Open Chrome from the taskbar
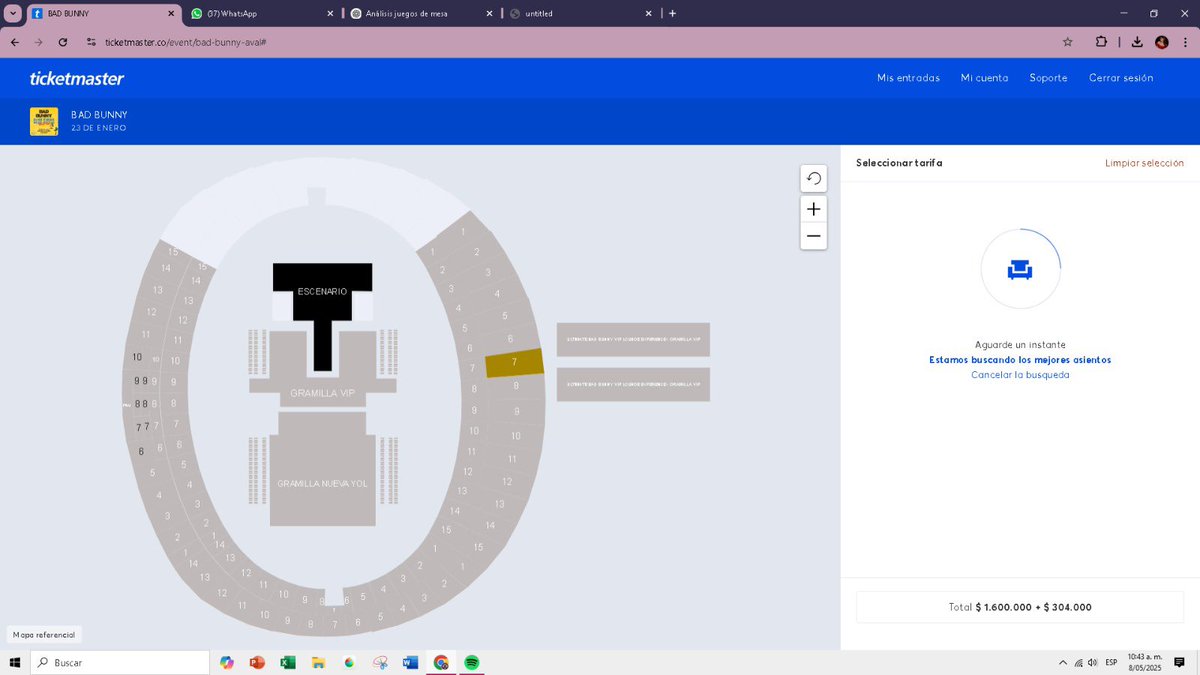1200x675 pixels. coord(441,662)
